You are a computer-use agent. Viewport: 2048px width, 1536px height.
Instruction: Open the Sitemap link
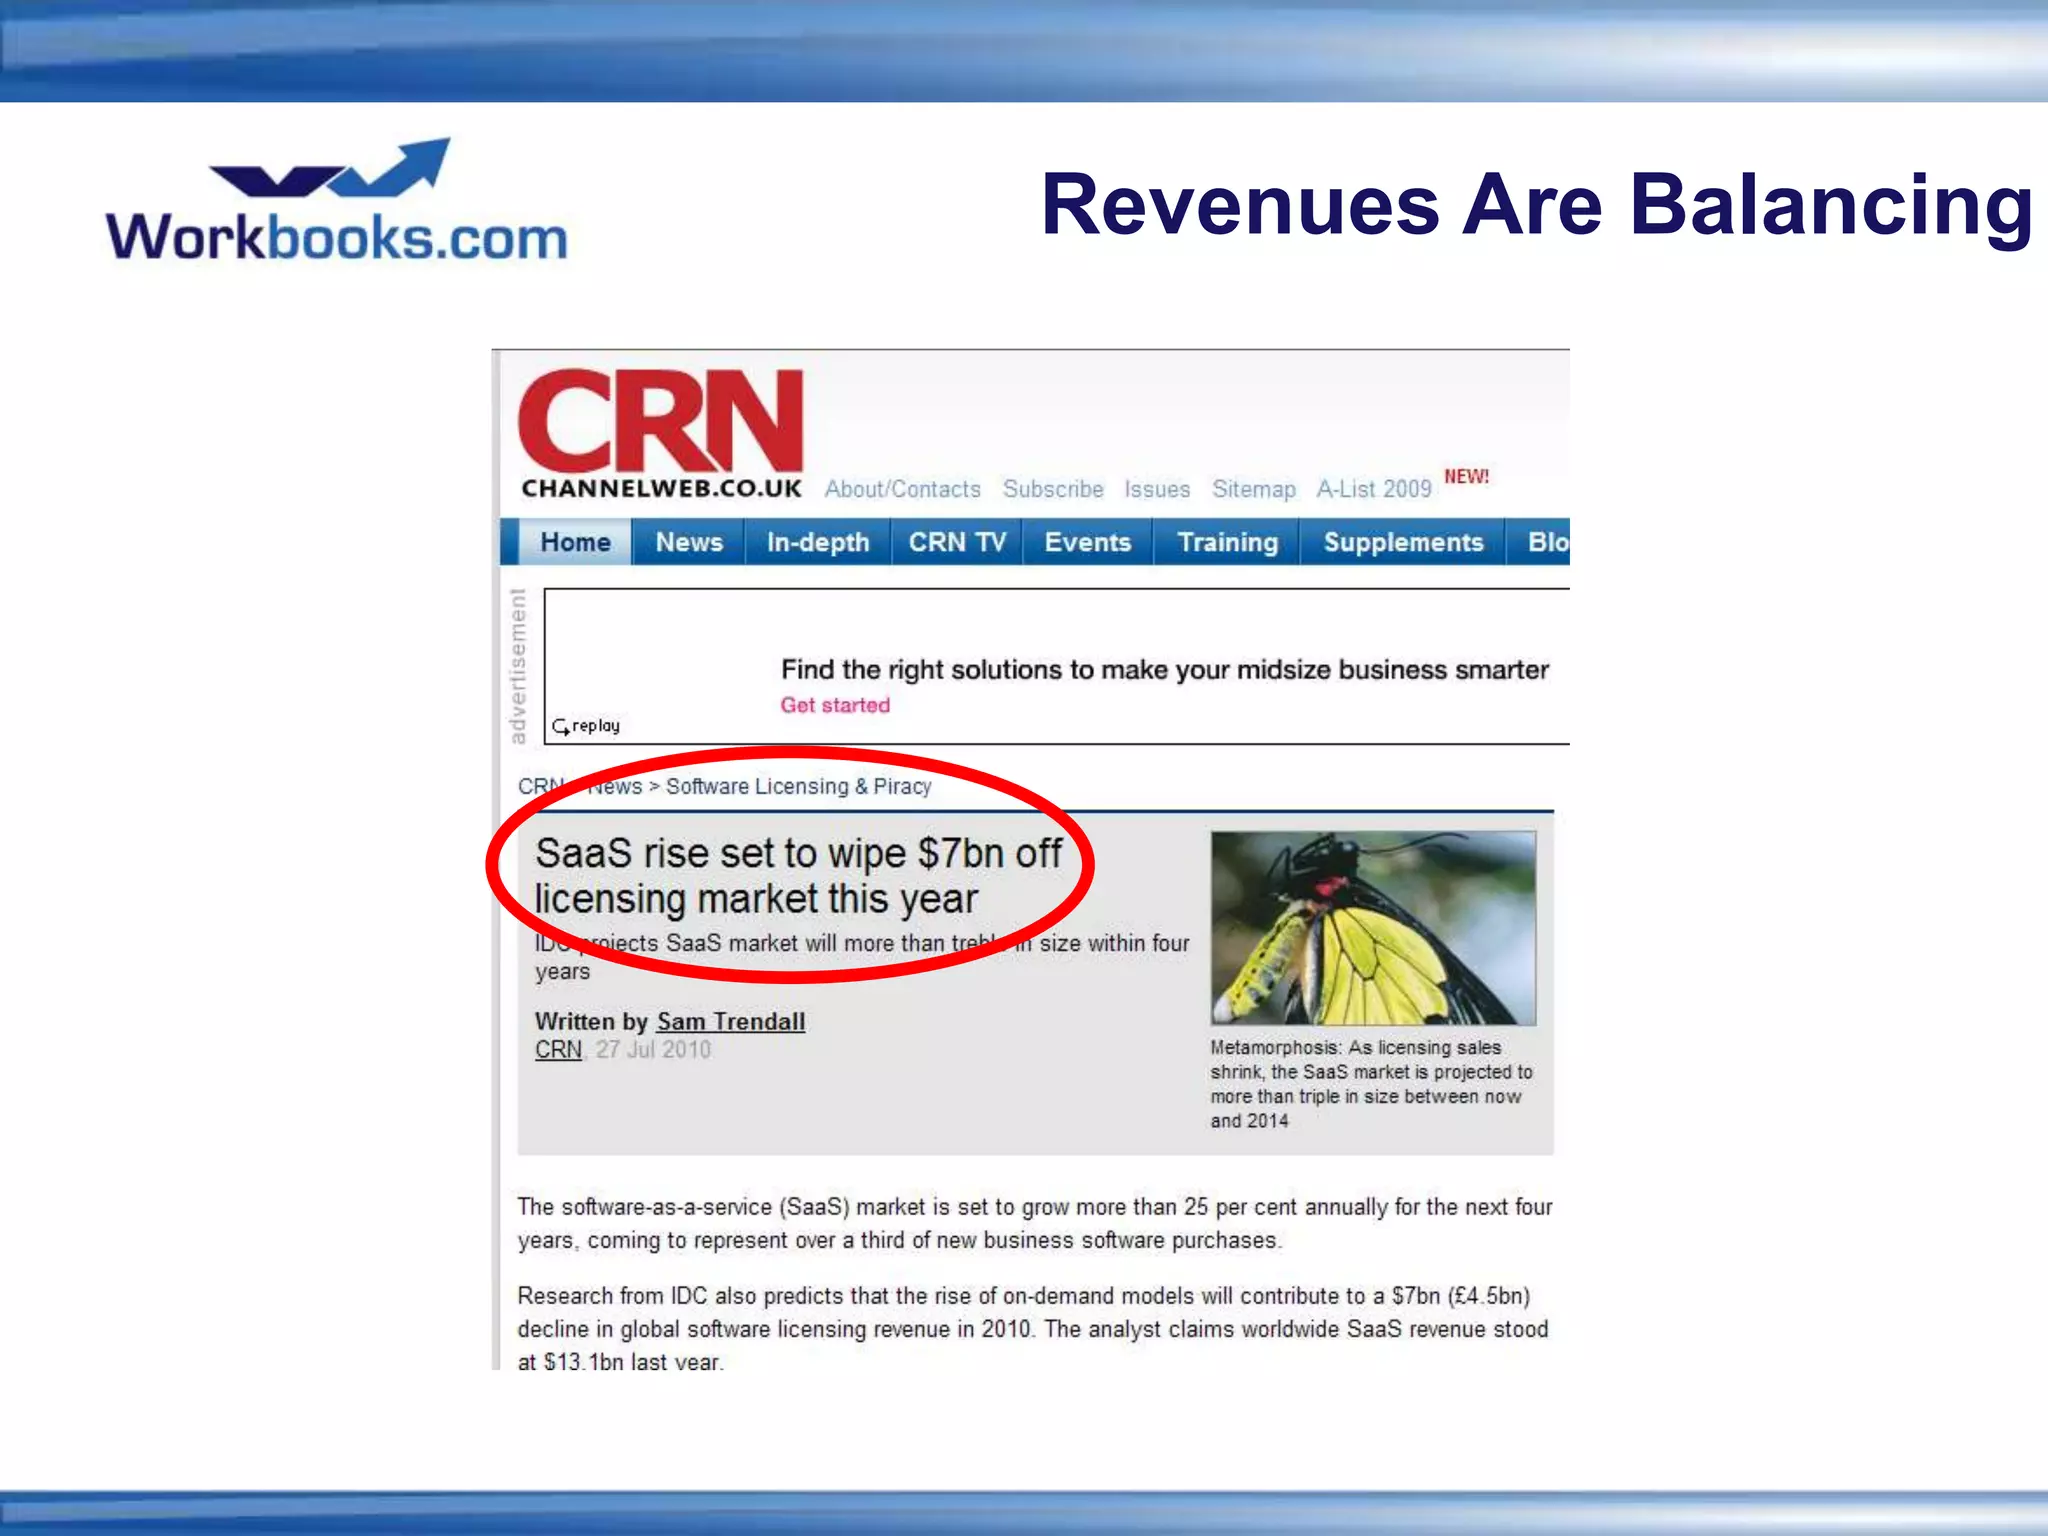(x=1254, y=489)
